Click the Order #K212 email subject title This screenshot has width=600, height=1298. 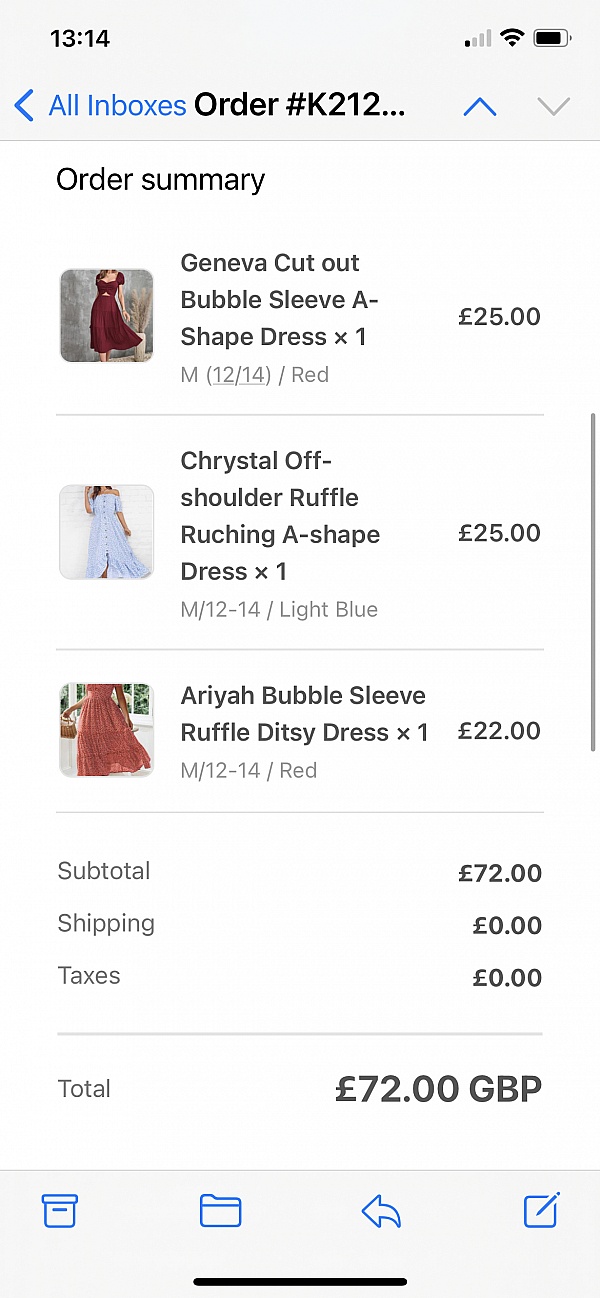300,105
